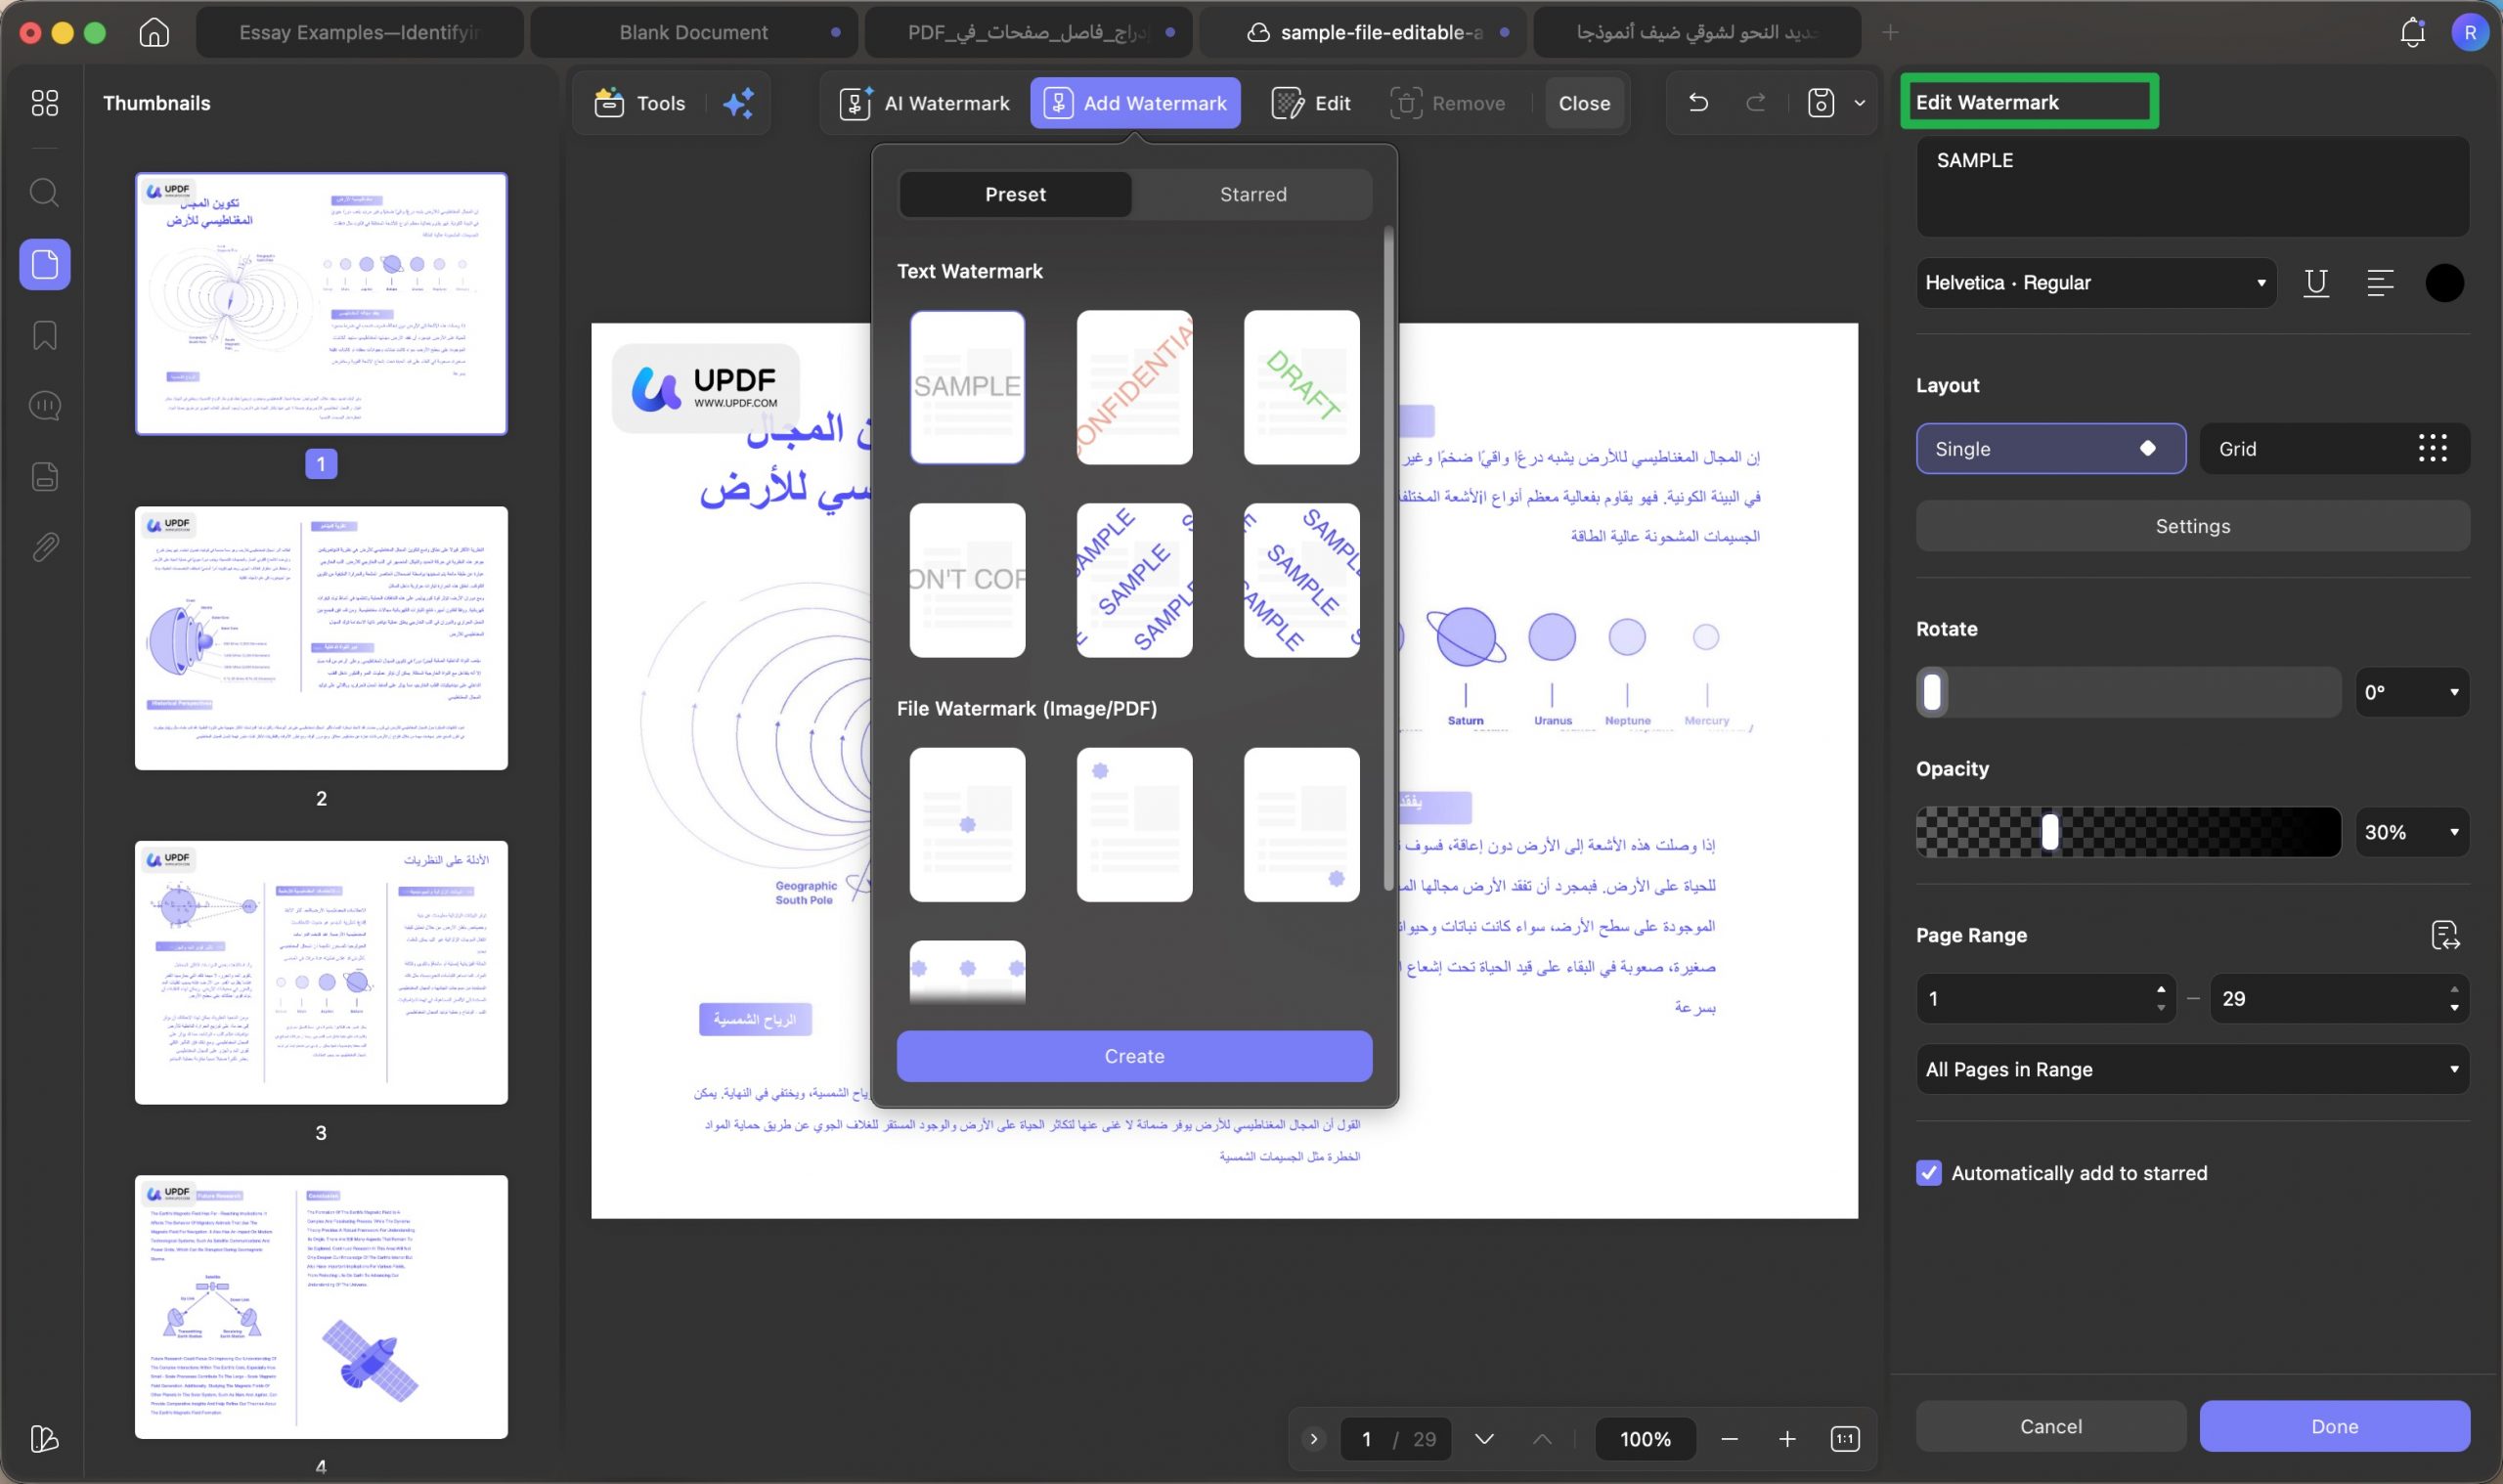Image resolution: width=2503 pixels, height=1484 pixels.
Task: Choose the green DRAFT watermark preset
Action: click(1301, 387)
